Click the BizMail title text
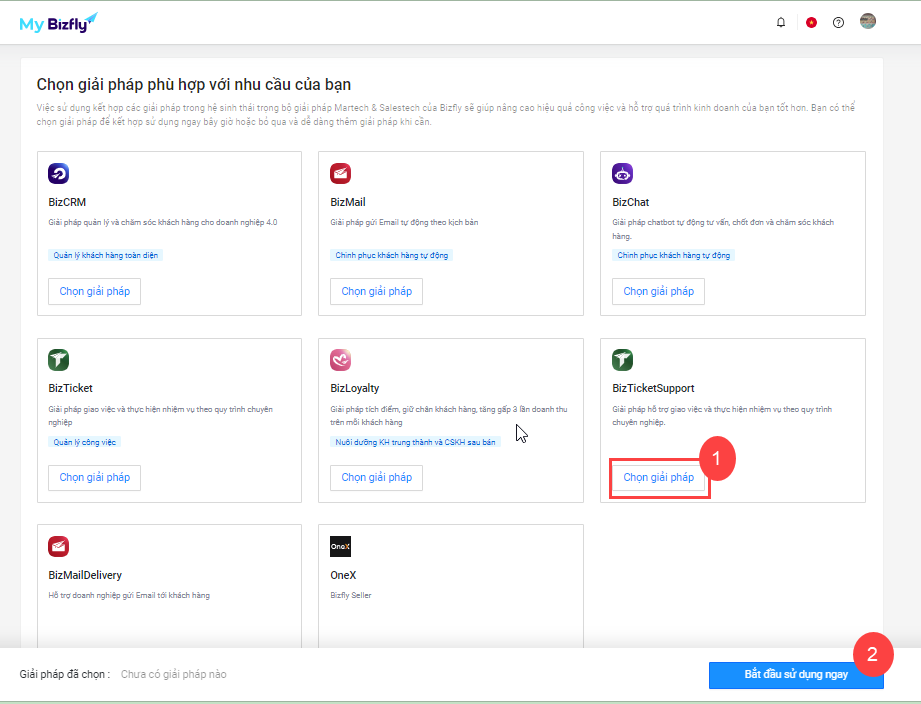921x704 pixels. pyautogui.click(x=348, y=202)
